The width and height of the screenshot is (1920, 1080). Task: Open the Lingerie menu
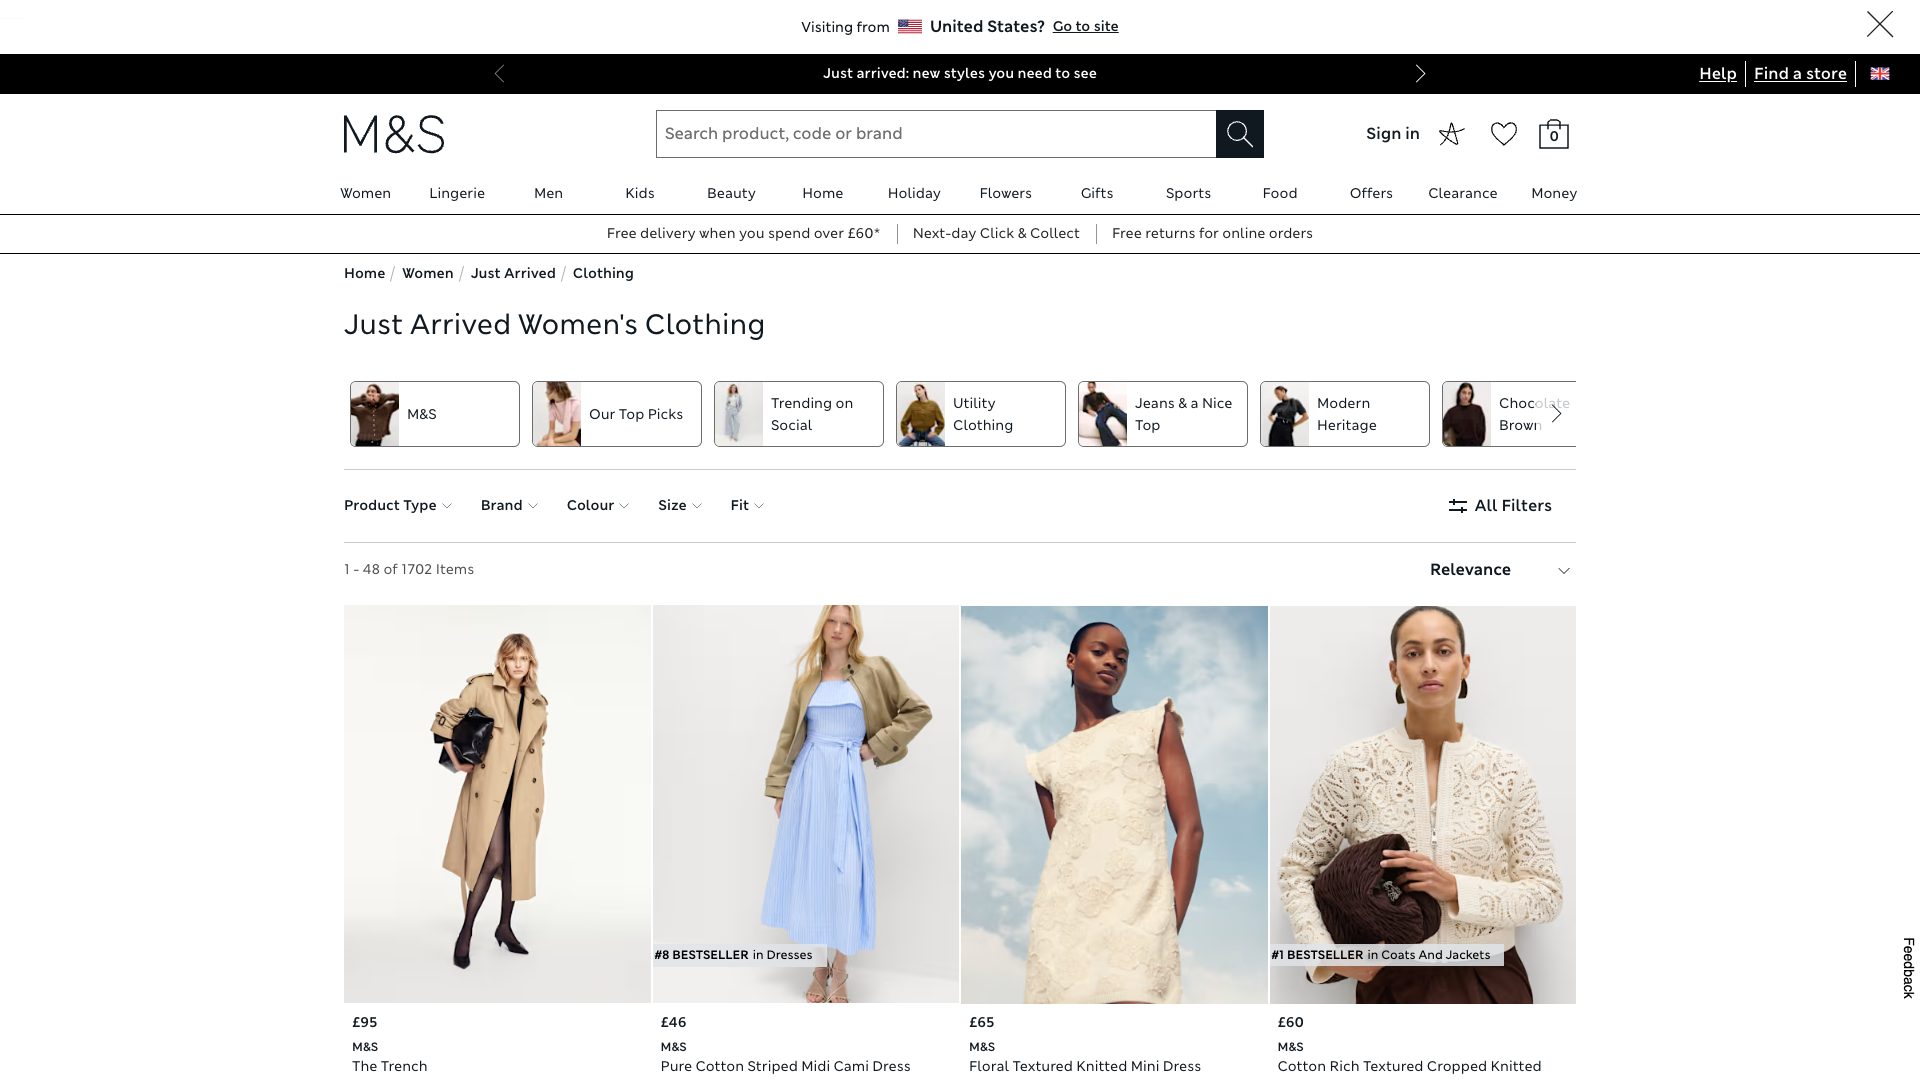point(457,194)
